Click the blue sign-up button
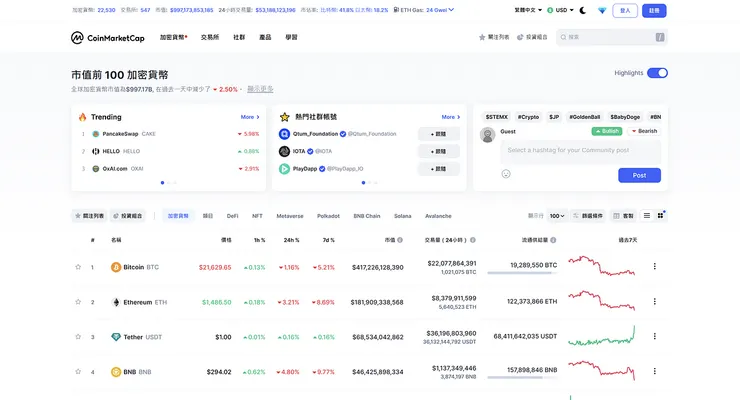740x400 pixels. (x=654, y=10)
